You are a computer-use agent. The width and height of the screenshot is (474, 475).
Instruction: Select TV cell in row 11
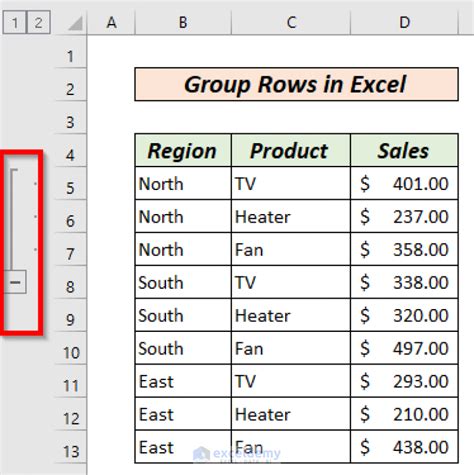click(291, 381)
